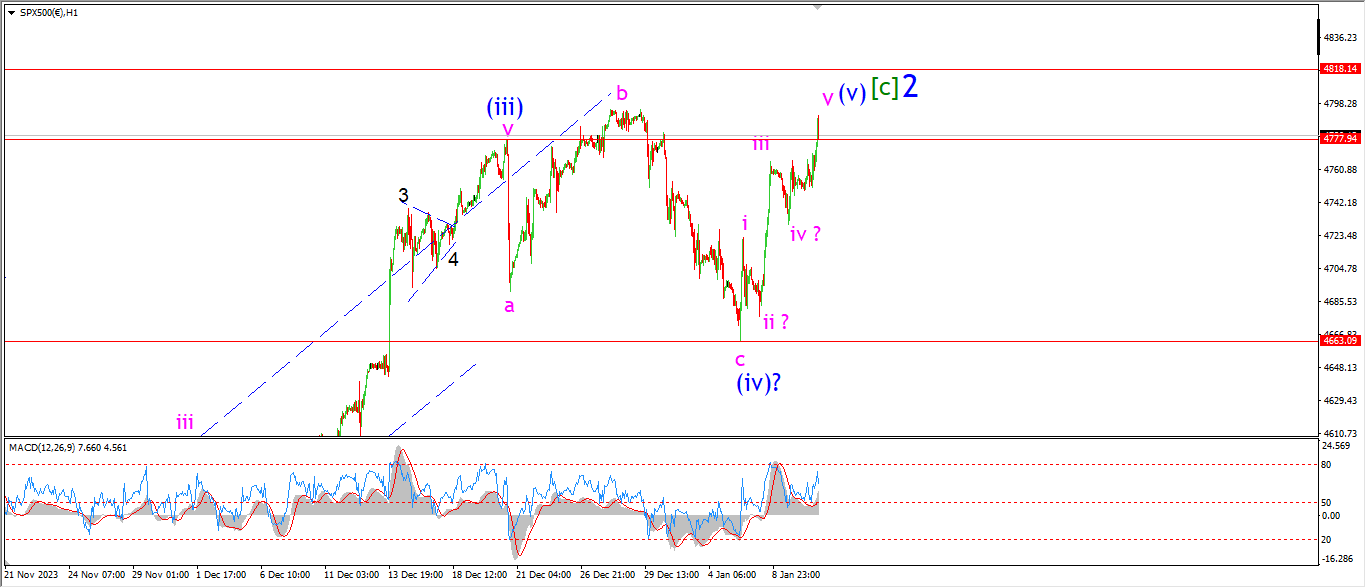Select the blue (iii) wave label
The image size is (1366, 588).
[x=505, y=106]
